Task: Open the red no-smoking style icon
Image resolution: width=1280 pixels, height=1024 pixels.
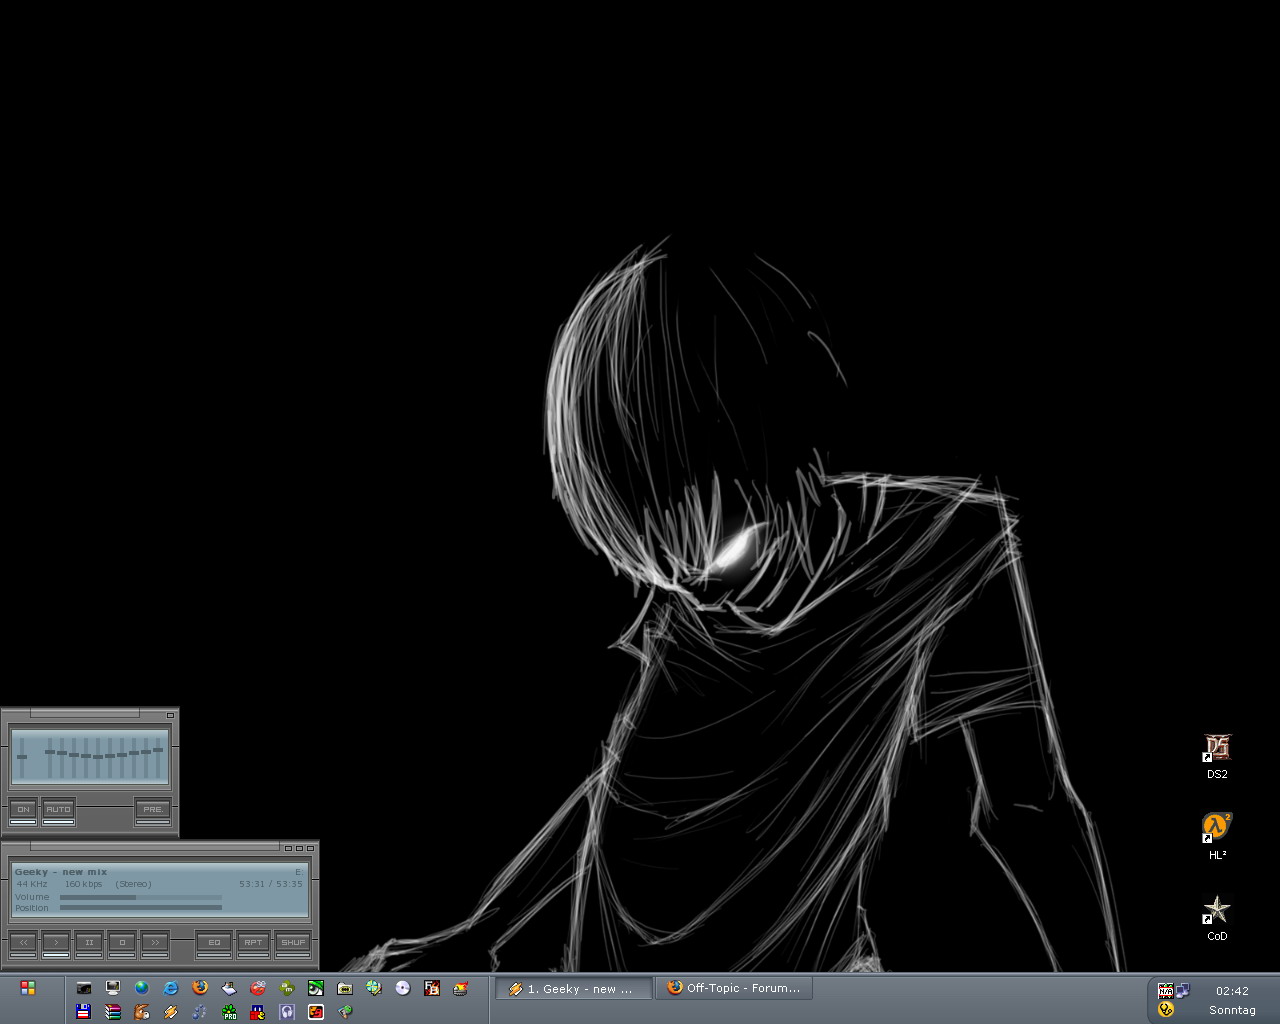Action: pyautogui.click(x=258, y=988)
